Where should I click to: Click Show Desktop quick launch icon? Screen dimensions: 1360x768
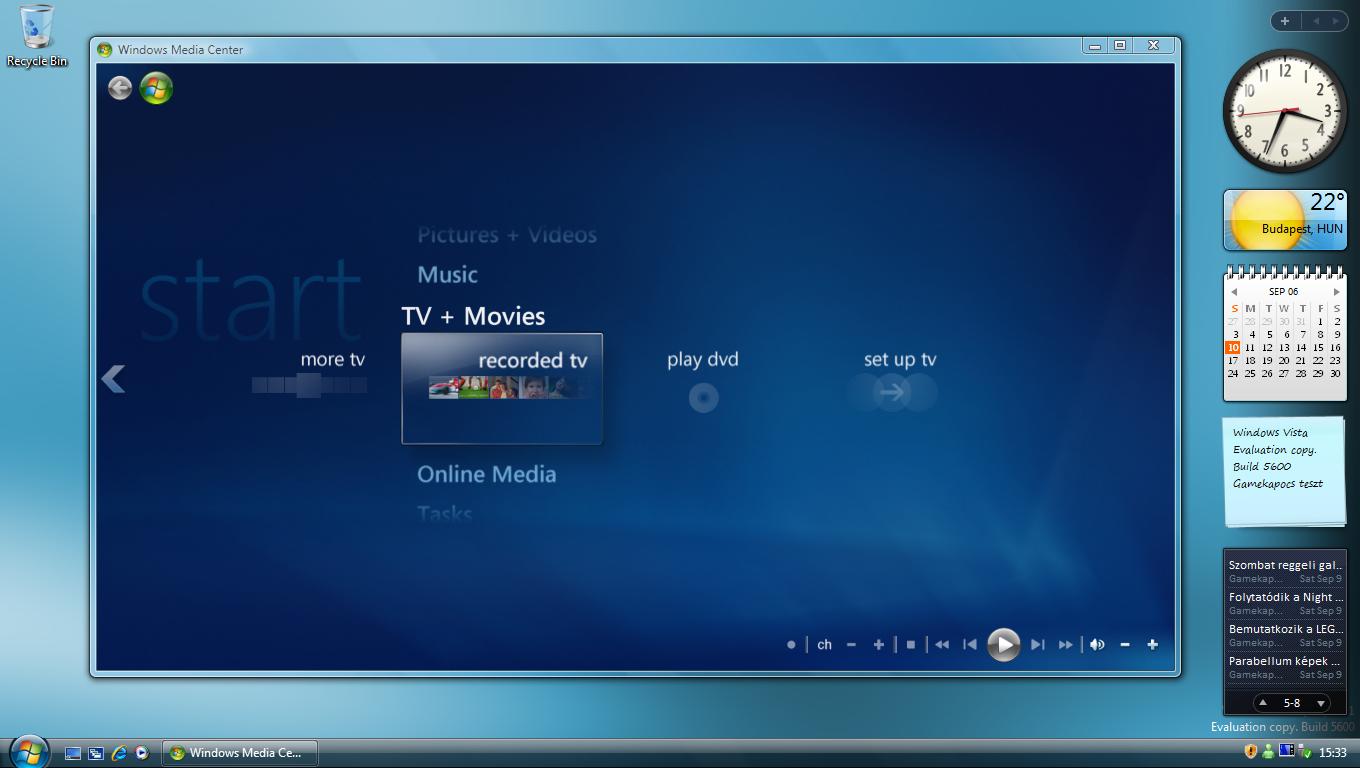point(73,753)
